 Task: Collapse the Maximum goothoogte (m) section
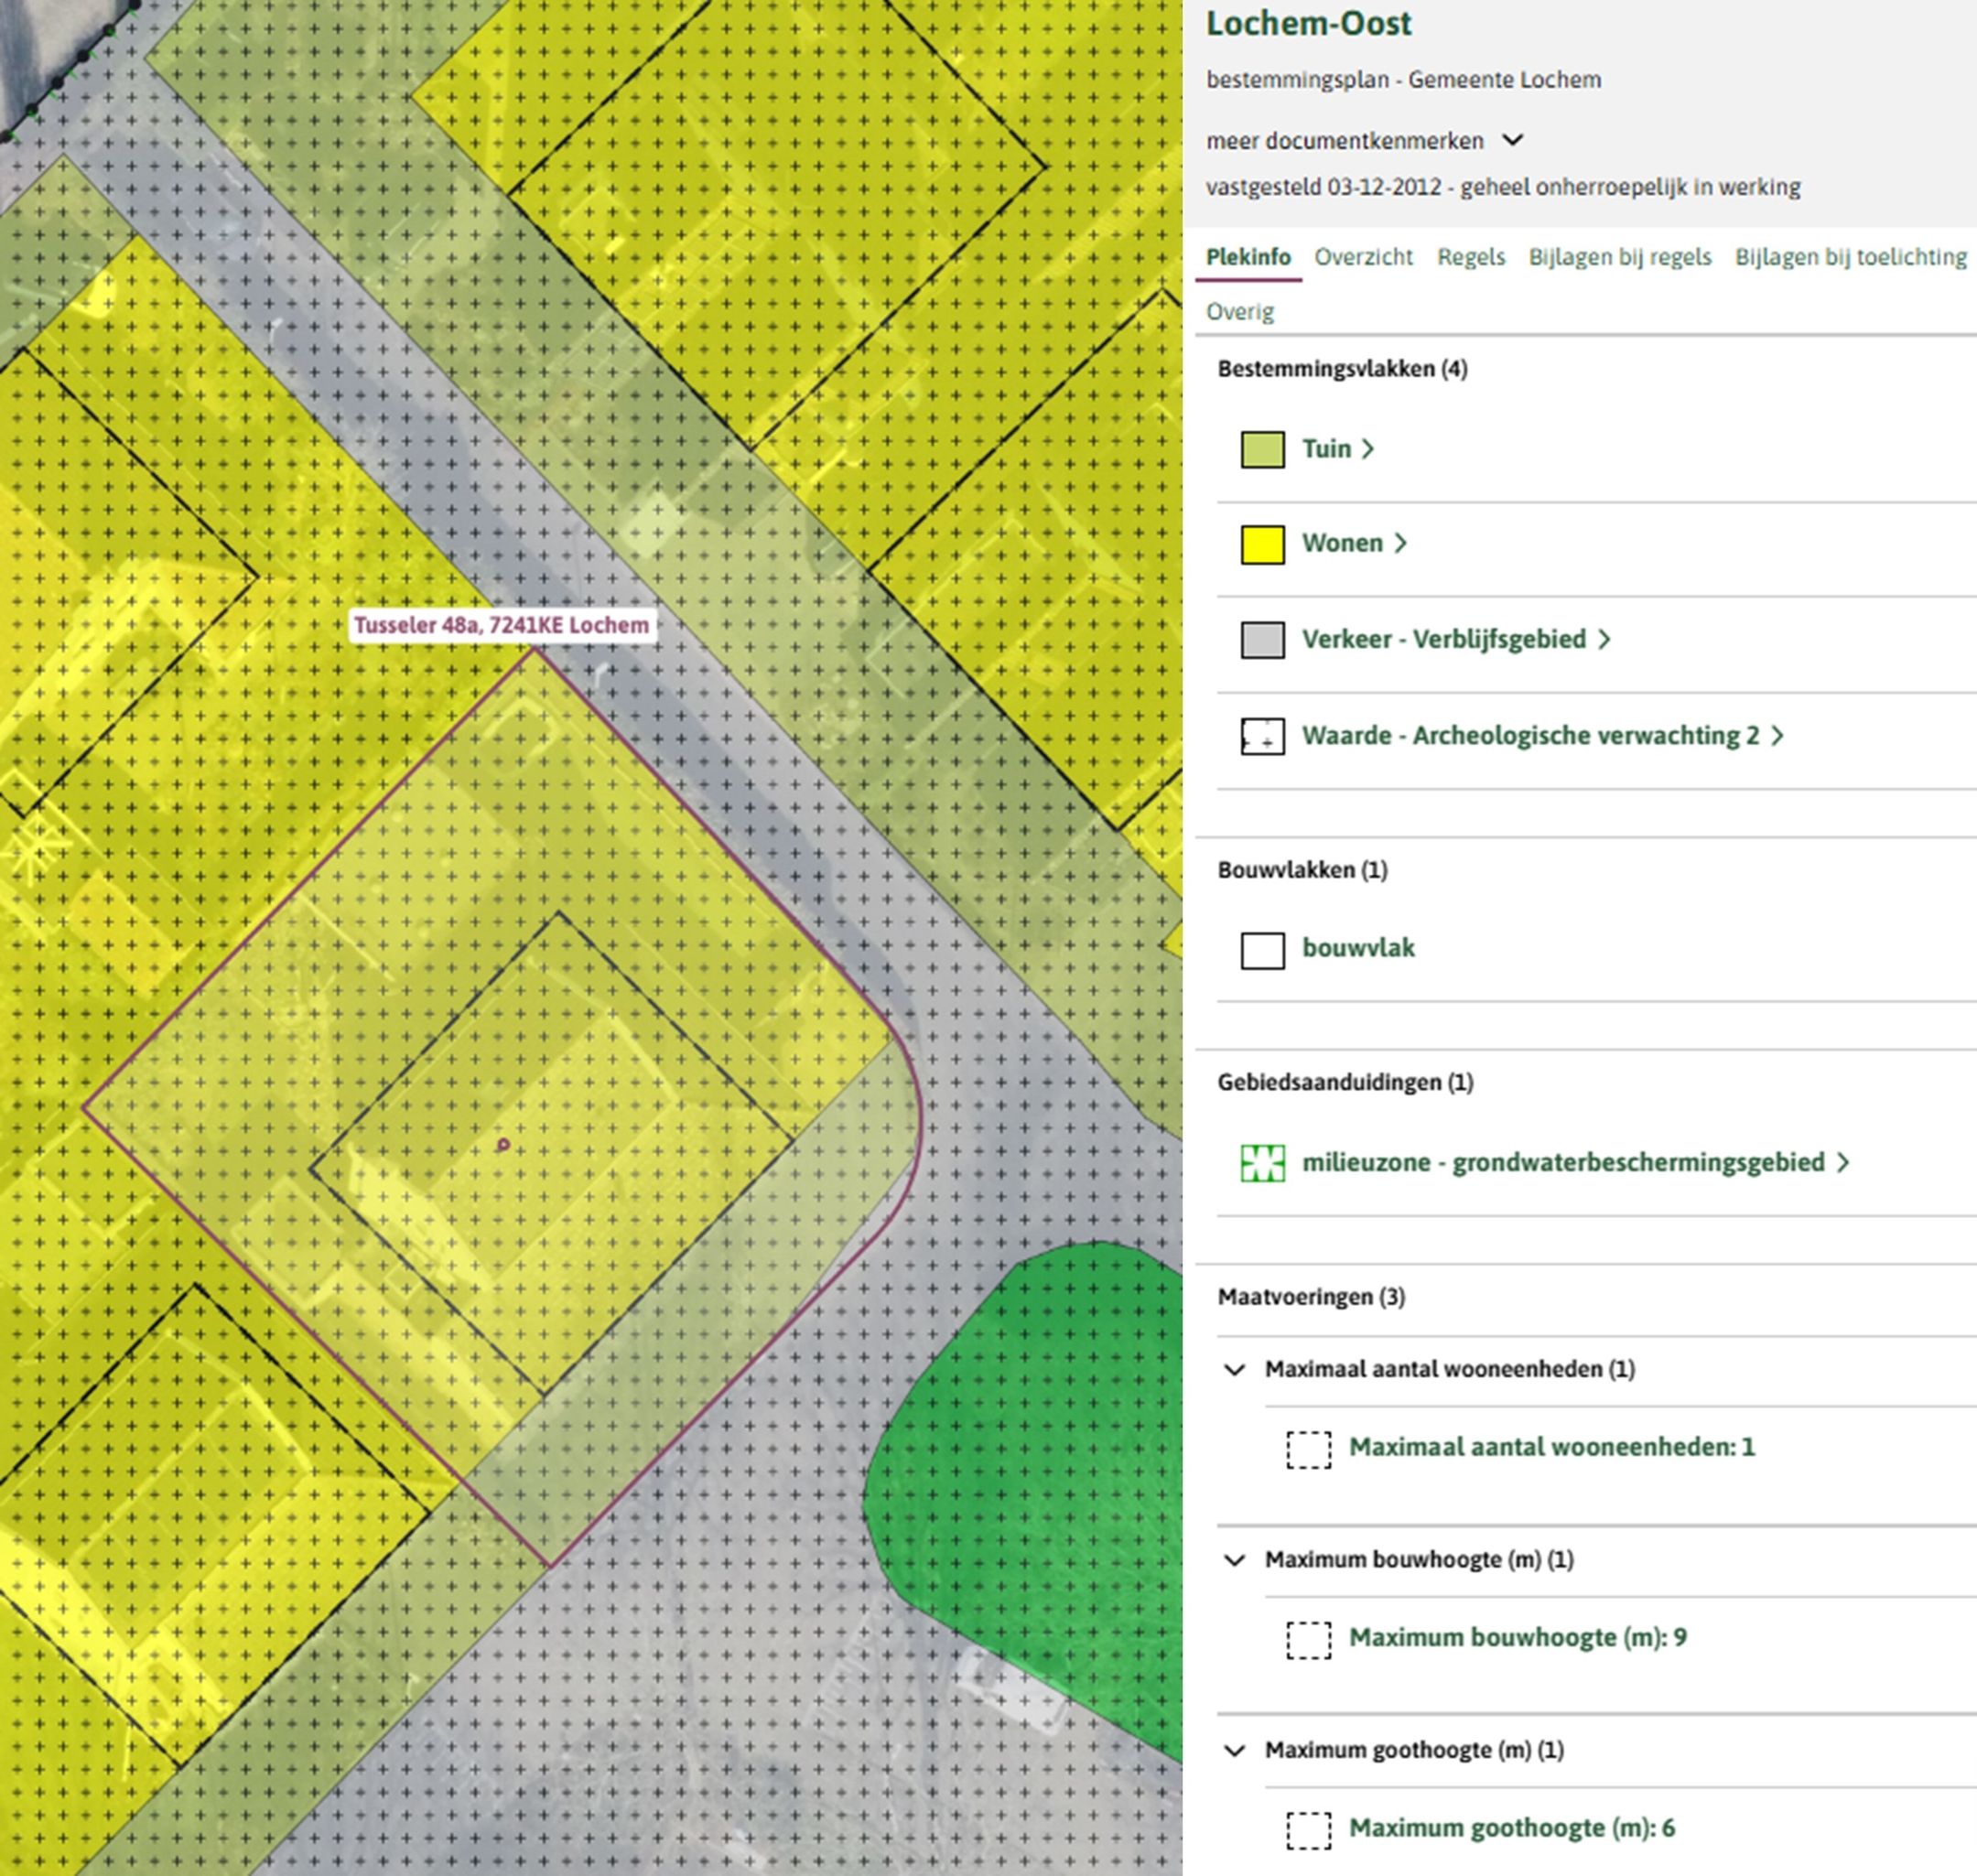pyautogui.click(x=1235, y=1750)
